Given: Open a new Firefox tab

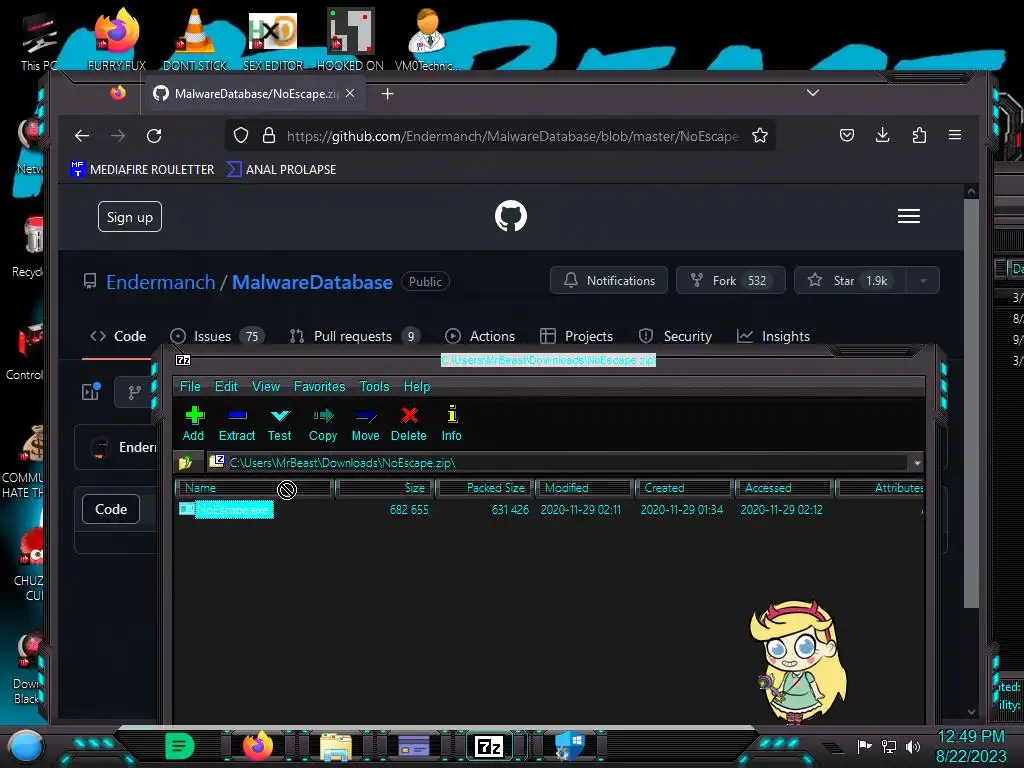Looking at the screenshot, I should 387,94.
